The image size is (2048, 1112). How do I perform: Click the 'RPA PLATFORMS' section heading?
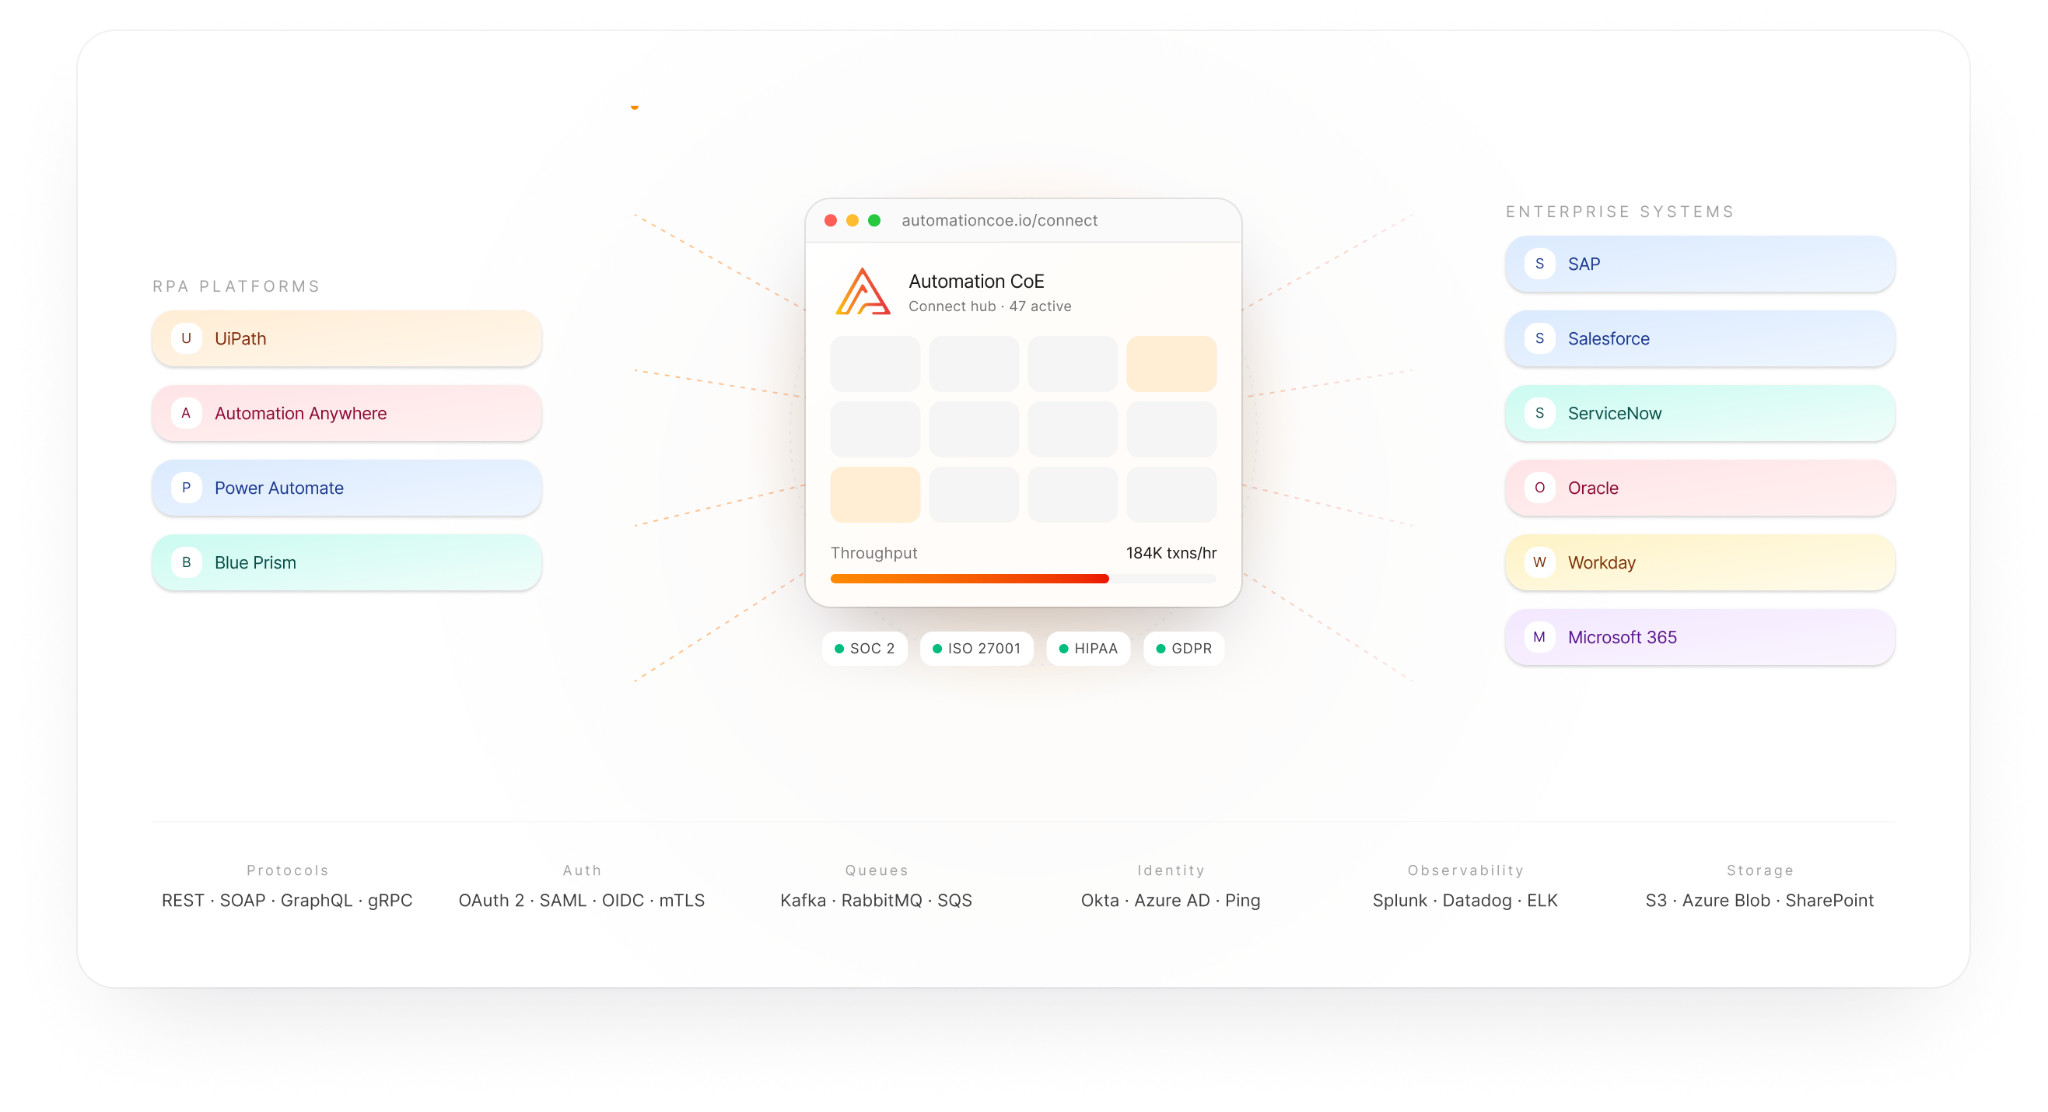(x=236, y=286)
